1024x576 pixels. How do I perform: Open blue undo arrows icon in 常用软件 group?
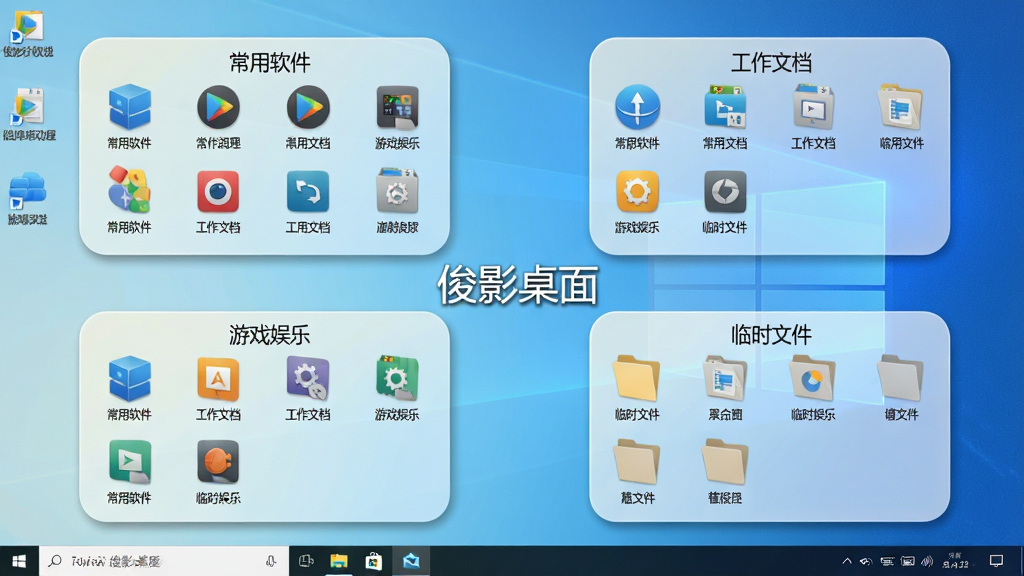click(x=308, y=191)
